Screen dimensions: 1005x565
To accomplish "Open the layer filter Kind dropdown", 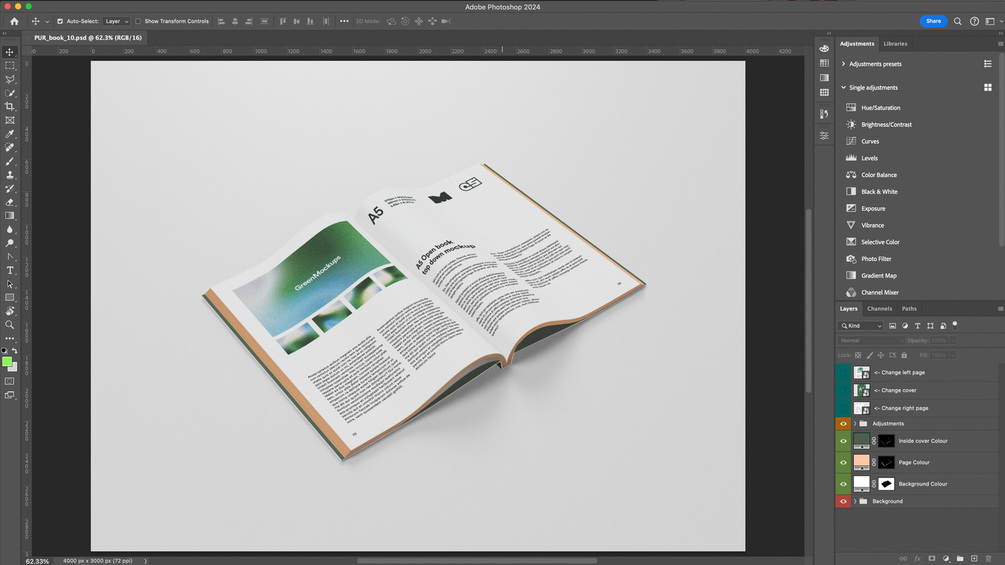I will point(861,325).
